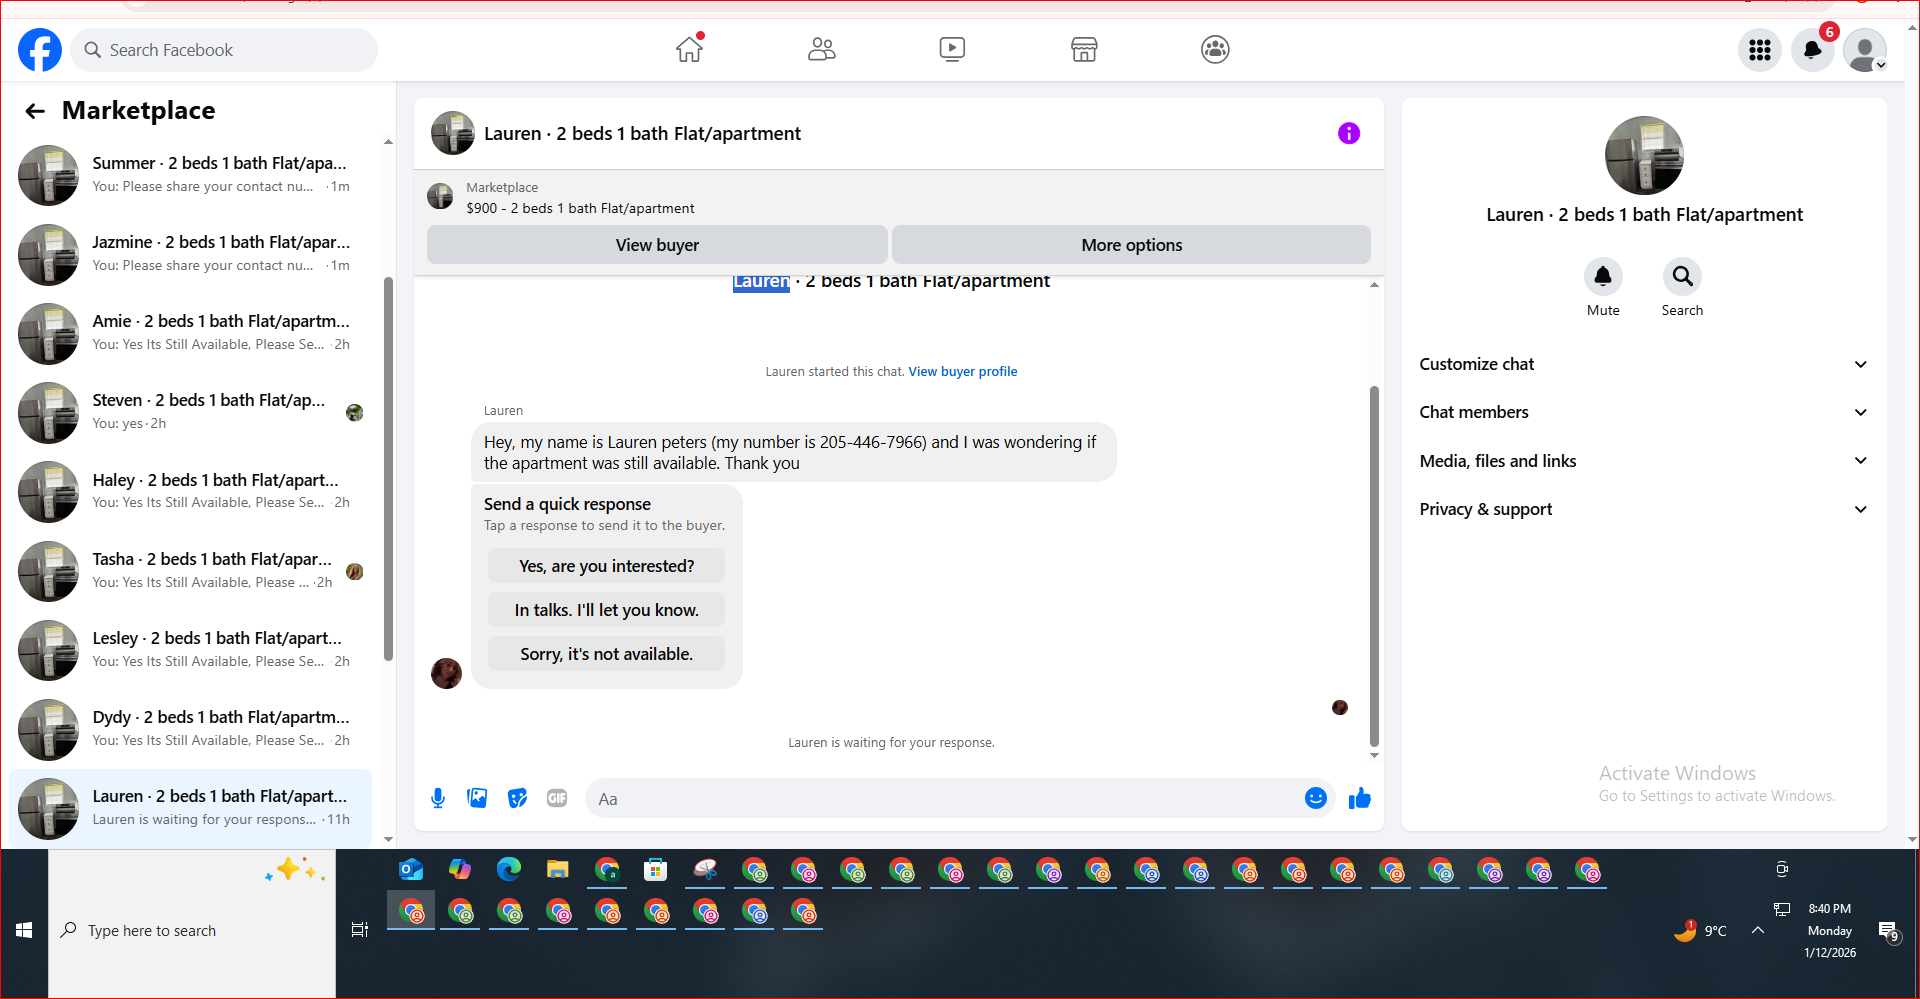Screen dimensions: 1920x999
Task: Click the More options button
Action: click(x=1131, y=245)
